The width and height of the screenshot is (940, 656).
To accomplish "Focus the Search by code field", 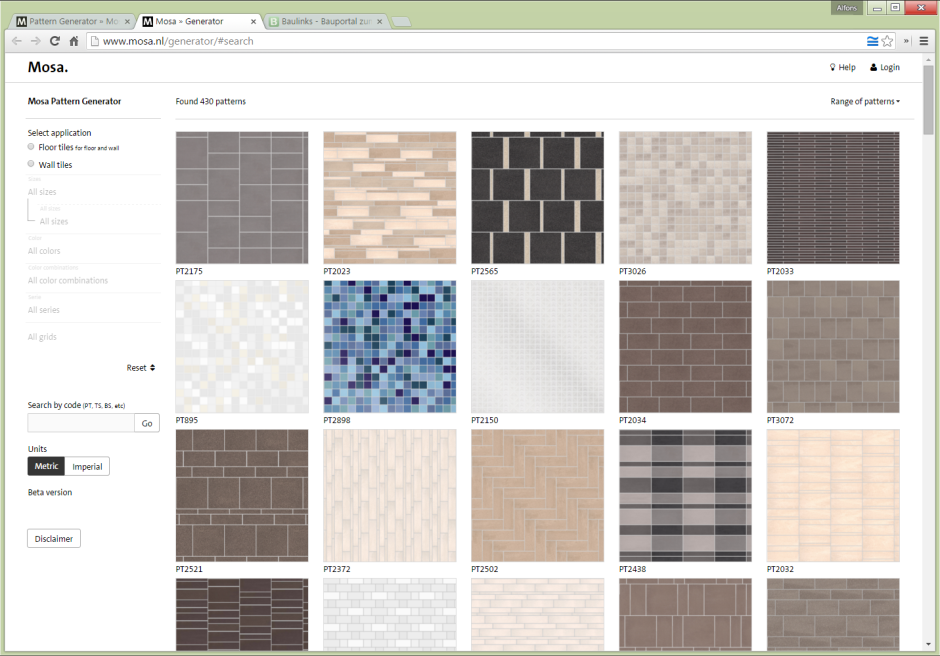I will point(81,423).
